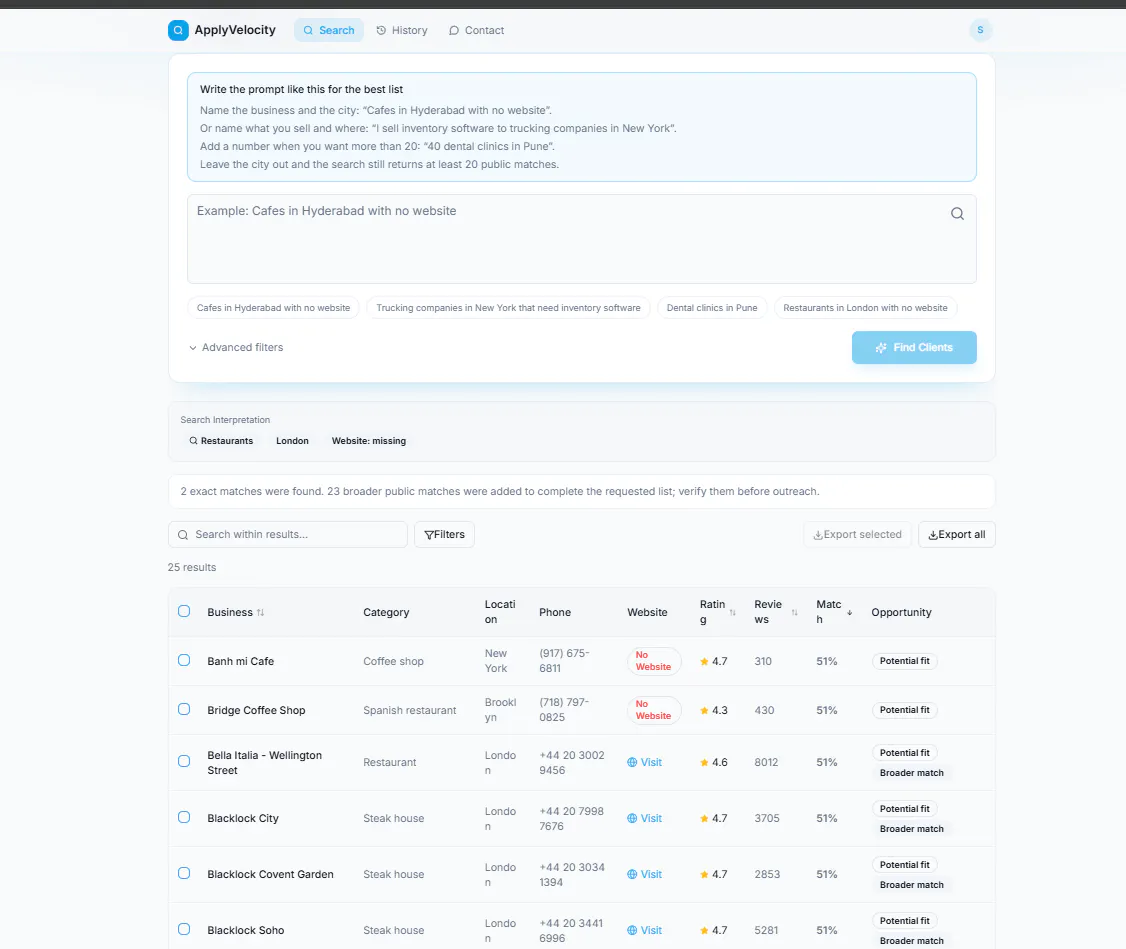Expand Advanced filters

[x=236, y=347]
